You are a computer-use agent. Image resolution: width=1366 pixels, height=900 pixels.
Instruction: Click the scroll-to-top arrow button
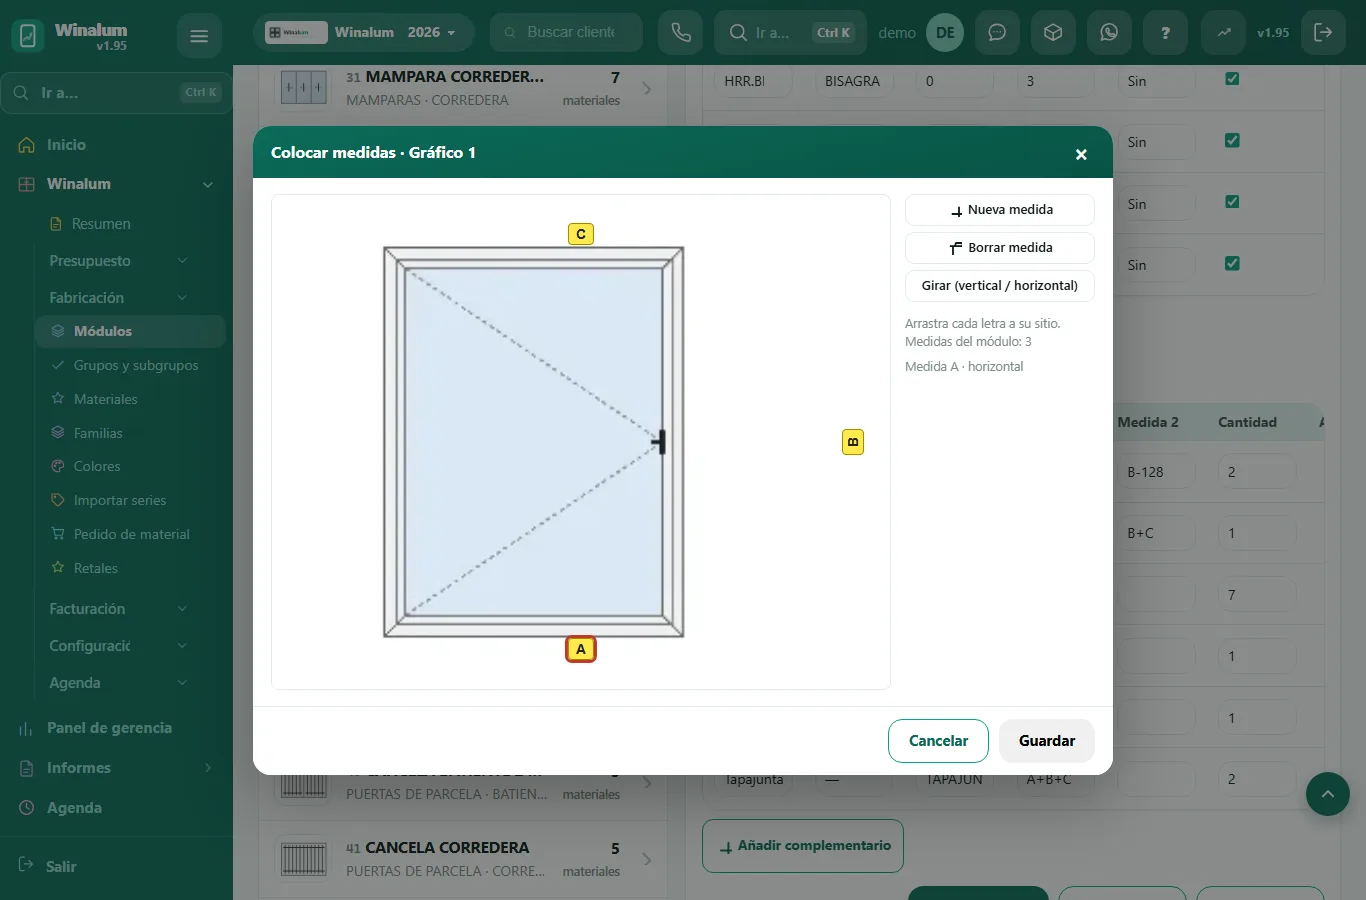coord(1328,794)
